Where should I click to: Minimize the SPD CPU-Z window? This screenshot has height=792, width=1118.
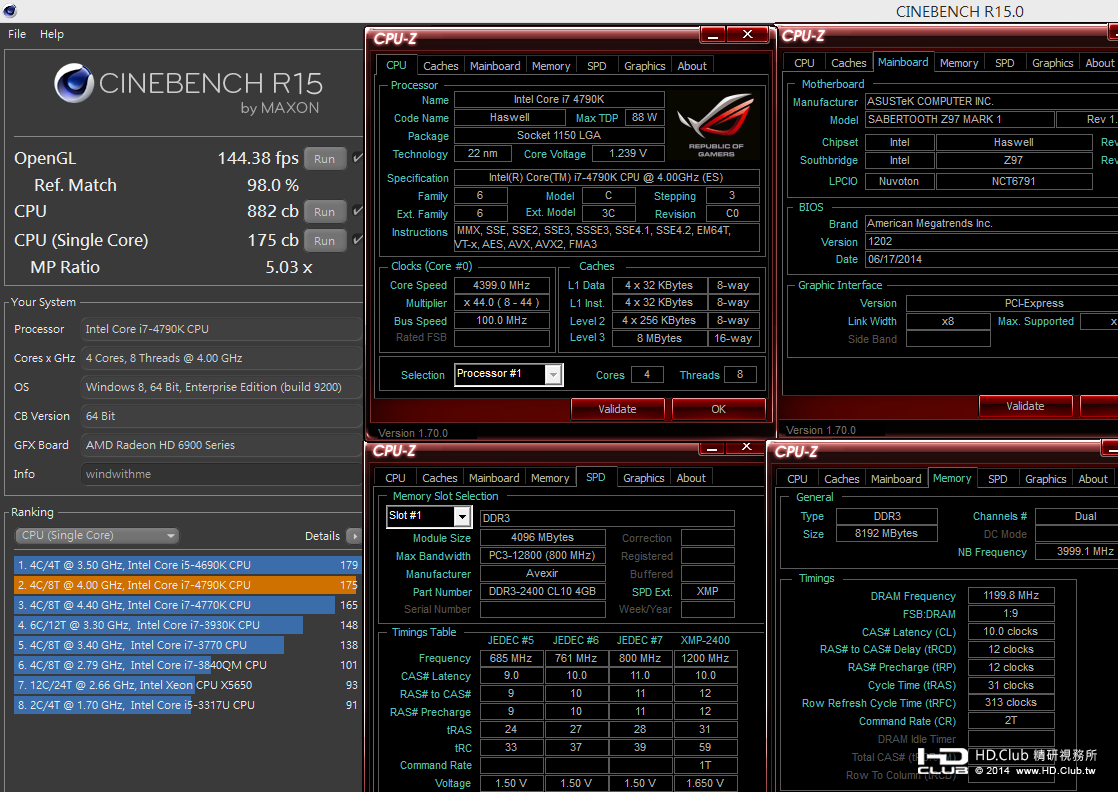(x=712, y=448)
